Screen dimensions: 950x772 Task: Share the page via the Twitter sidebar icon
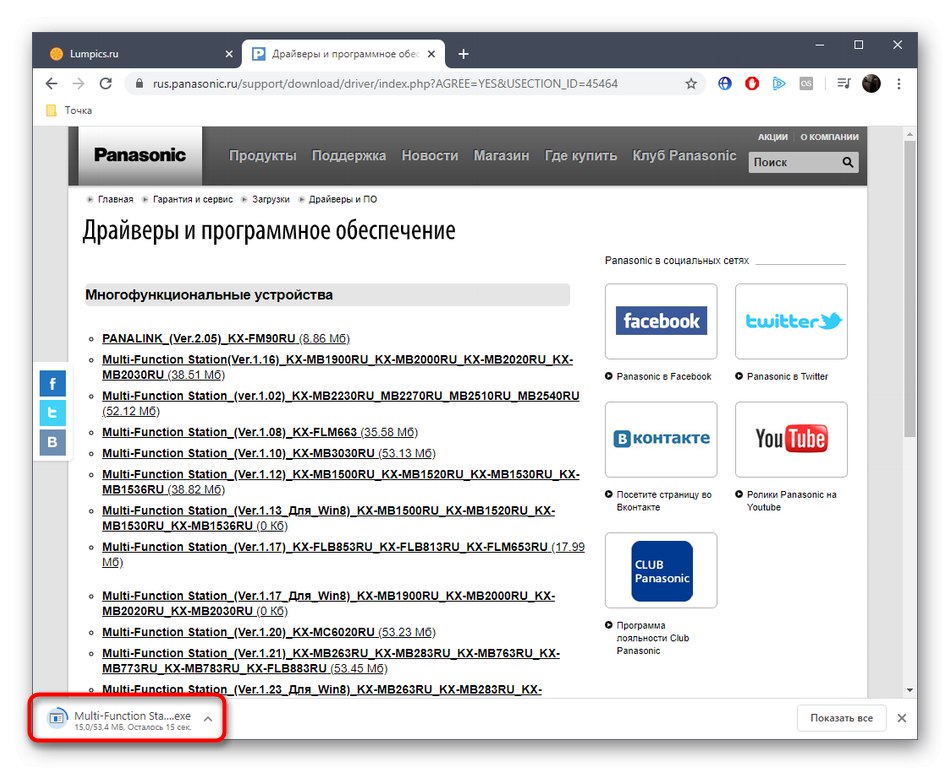point(52,413)
